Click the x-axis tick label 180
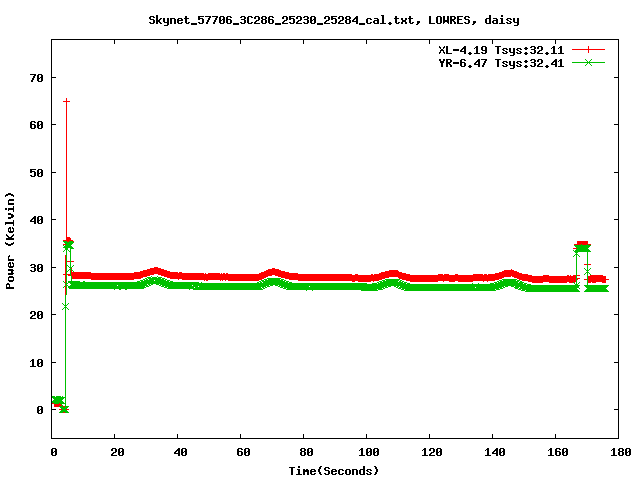Image resolution: width=640 pixels, height=480 pixels. point(620,452)
